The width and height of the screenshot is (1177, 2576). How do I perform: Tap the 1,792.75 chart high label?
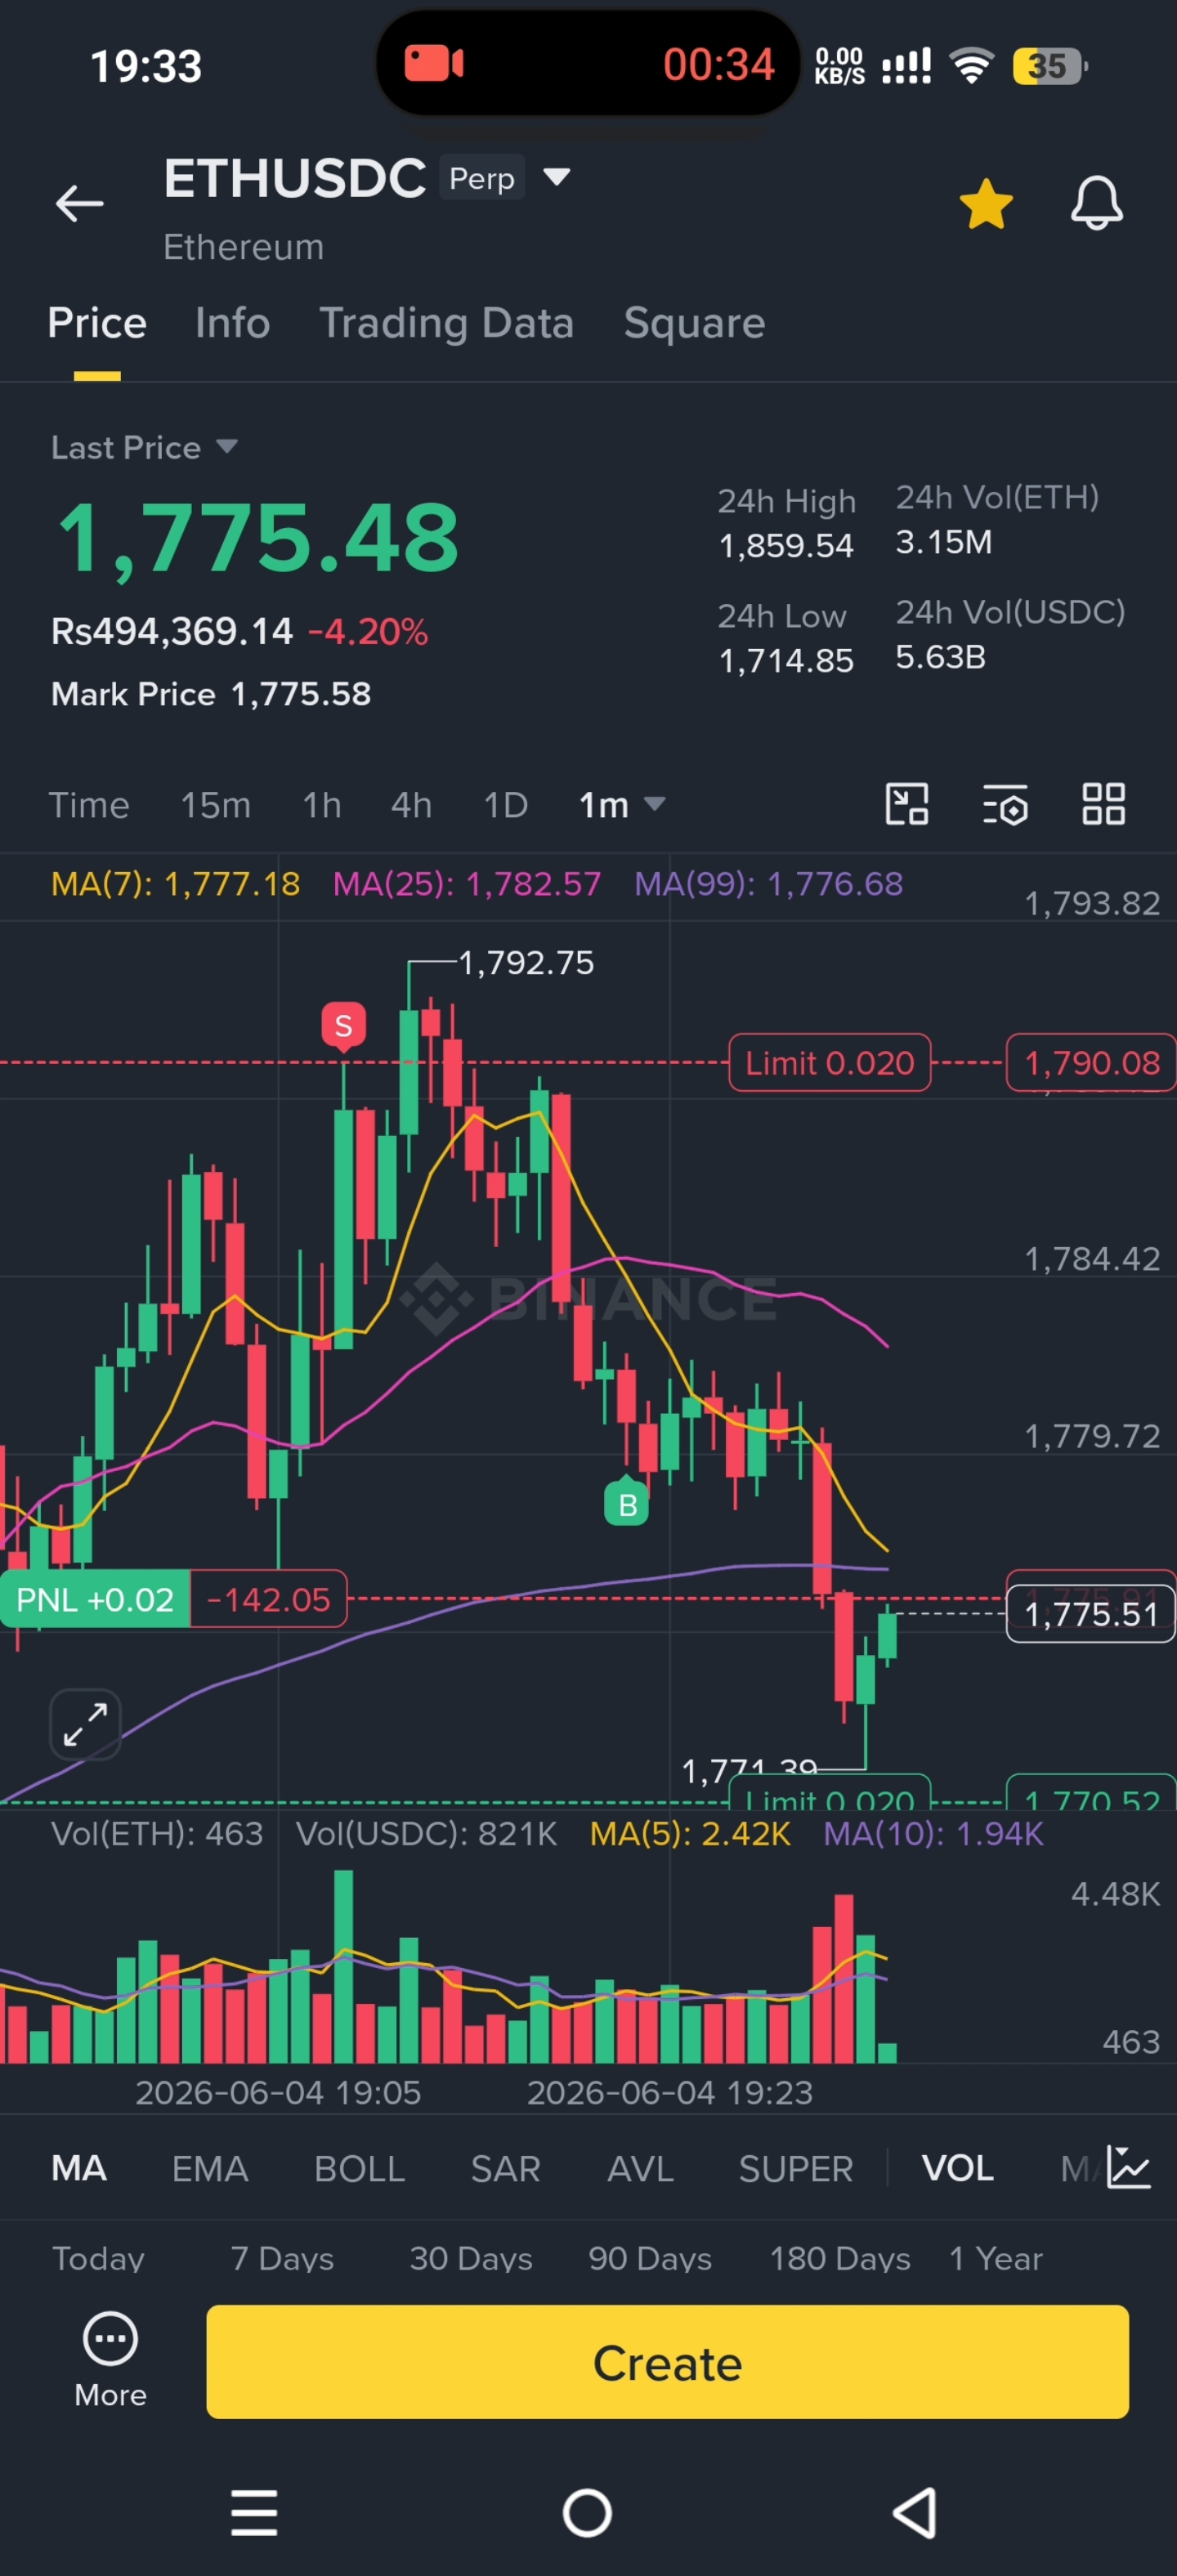526,963
